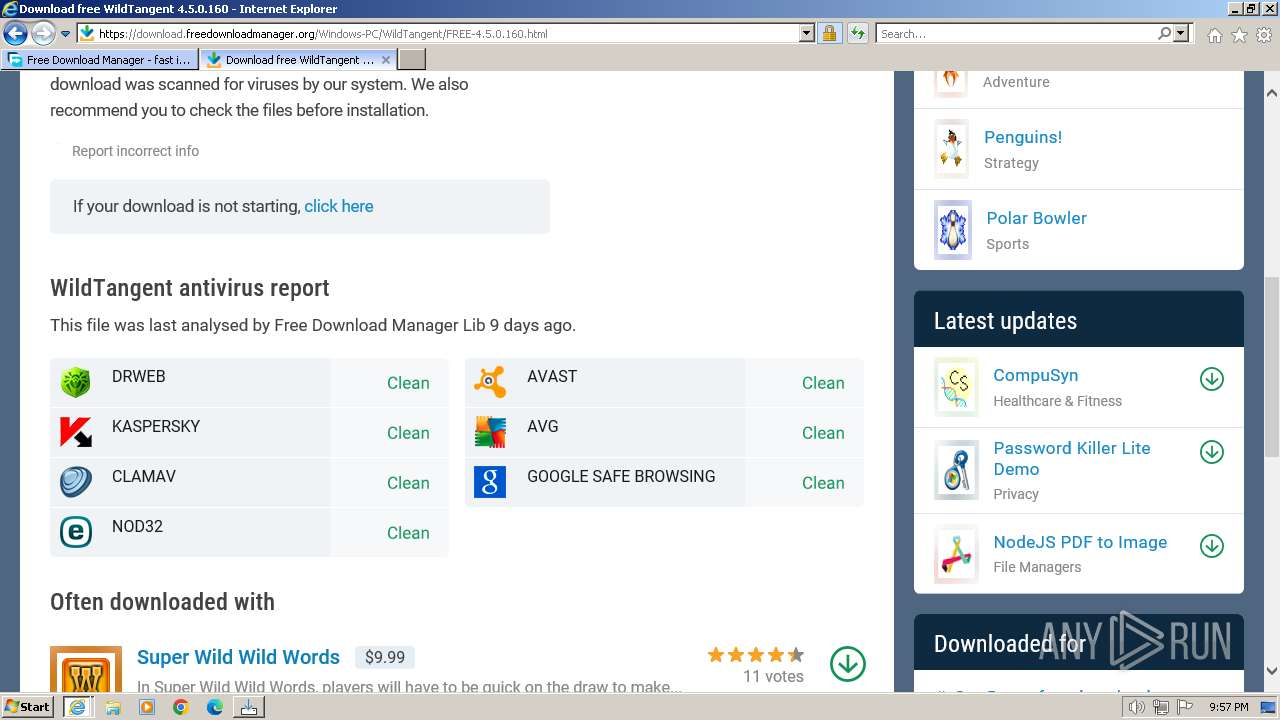The image size is (1280, 720).
Task: Expand the address bar dropdown arrow
Action: [x=807, y=33]
